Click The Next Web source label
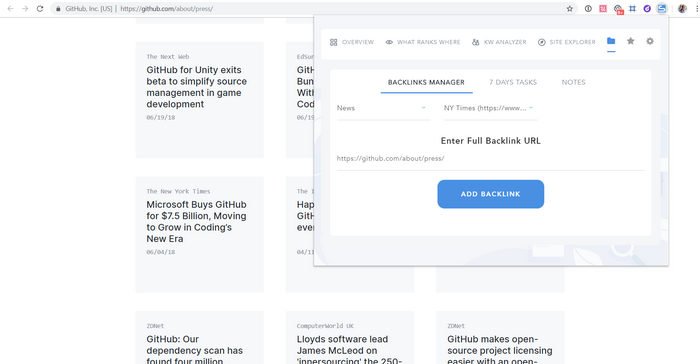 [x=168, y=57]
